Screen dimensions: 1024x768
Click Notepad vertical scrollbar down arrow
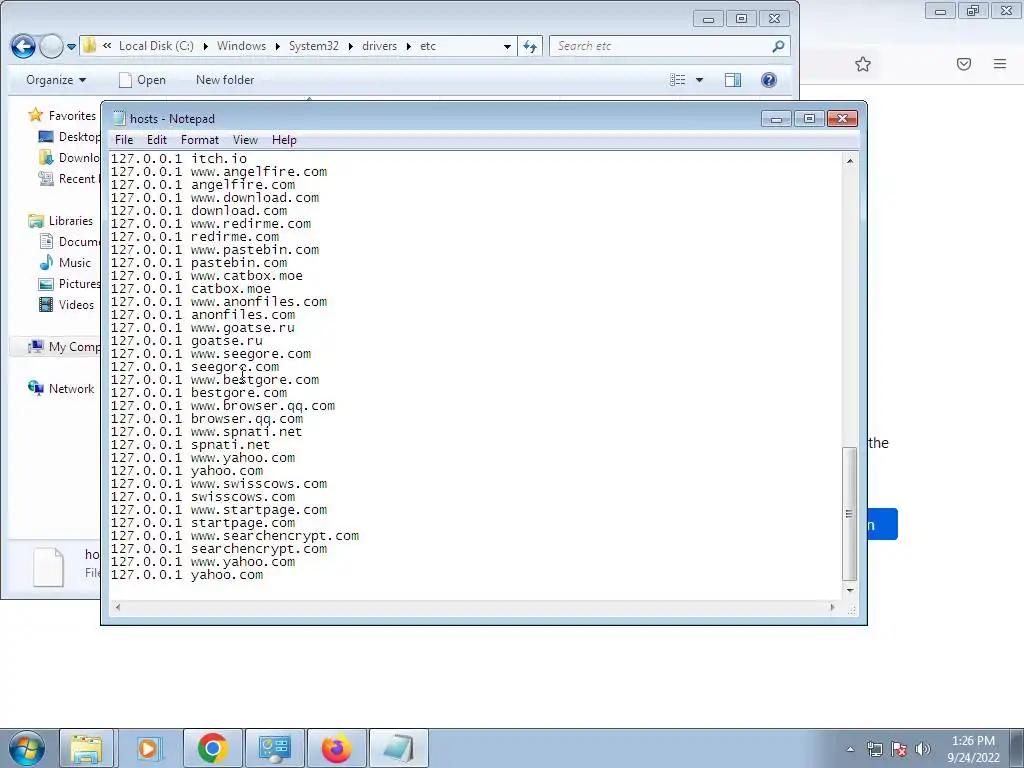coord(850,590)
